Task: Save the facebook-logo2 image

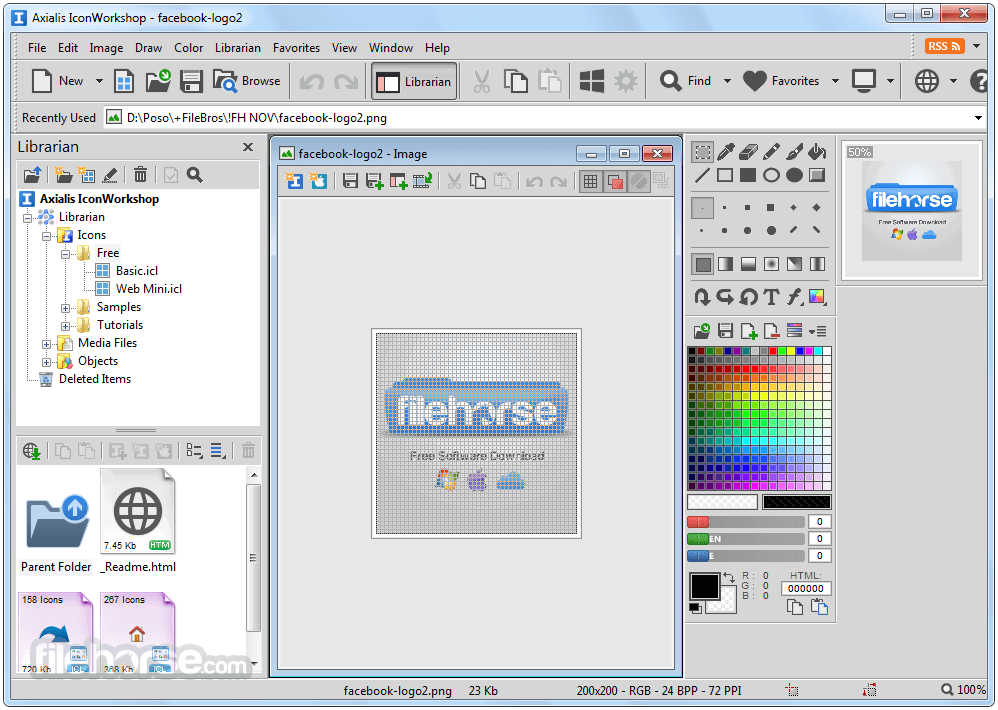Action: (x=350, y=181)
